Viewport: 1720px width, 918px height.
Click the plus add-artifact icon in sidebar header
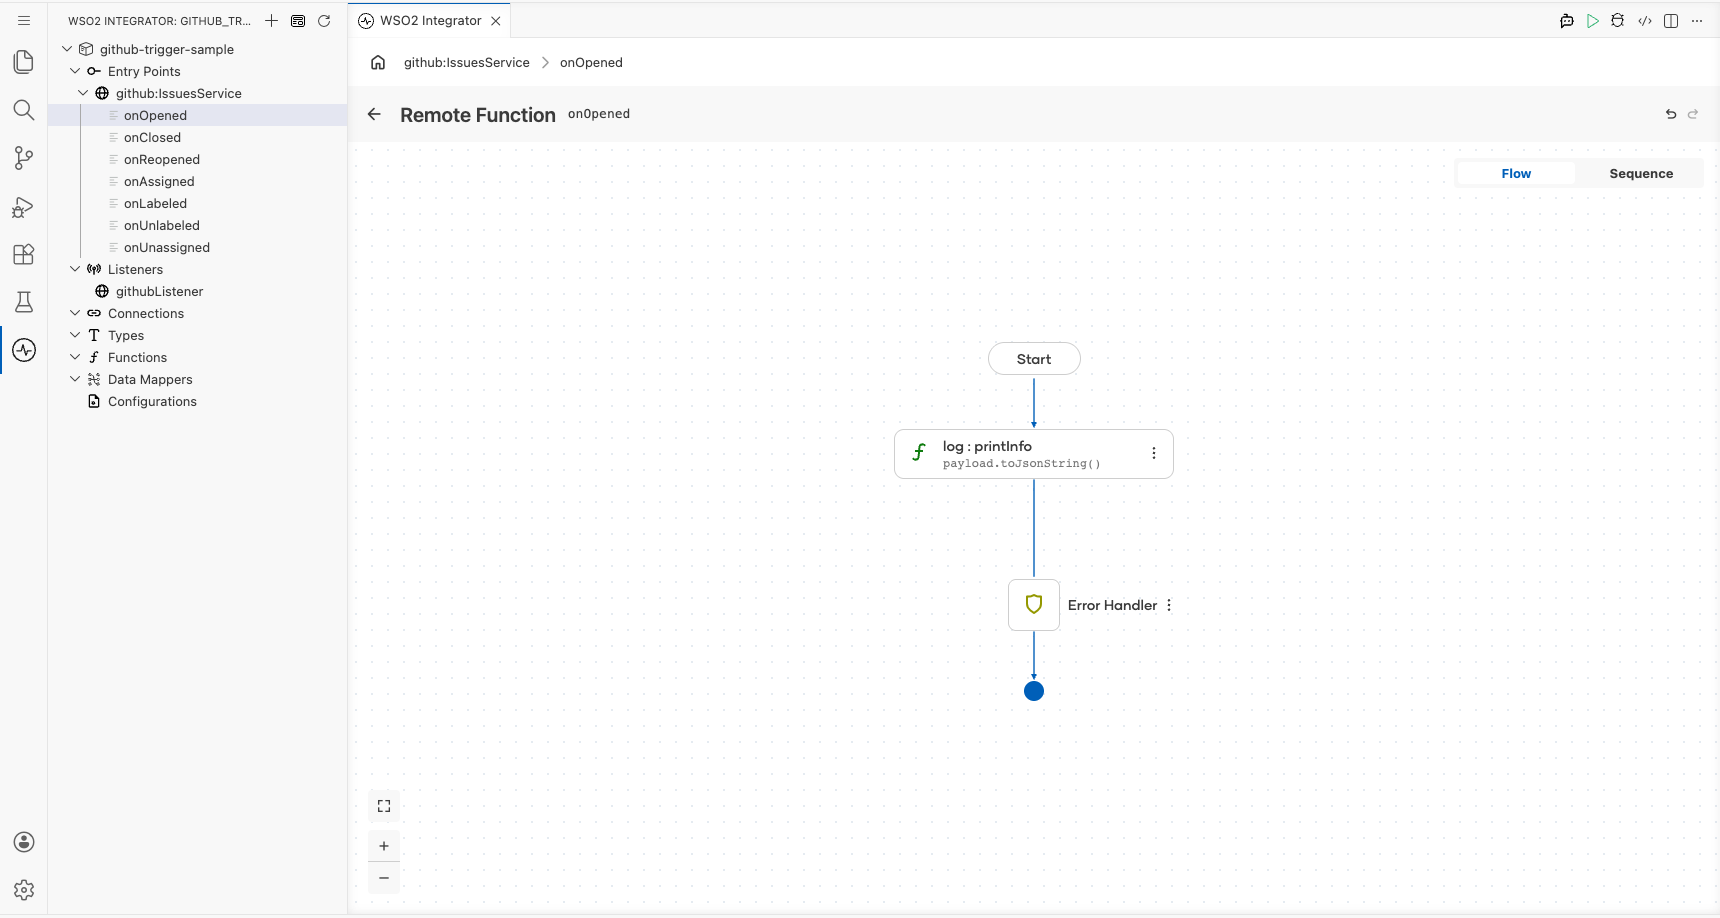point(271,21)
